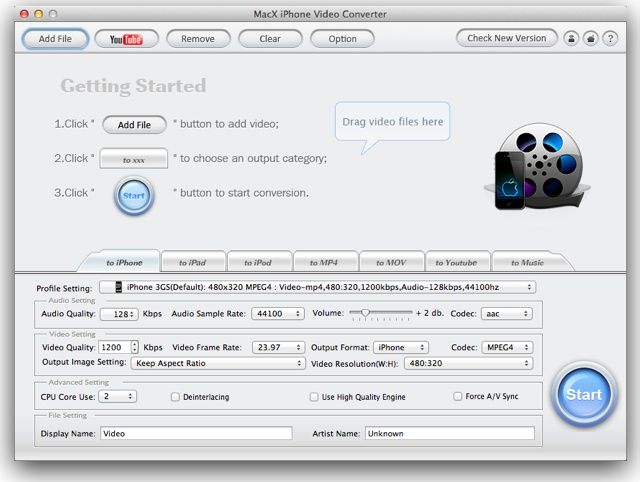Click the Video Quality stepper arrows
640x482 pixels.
tap(134, 347)
